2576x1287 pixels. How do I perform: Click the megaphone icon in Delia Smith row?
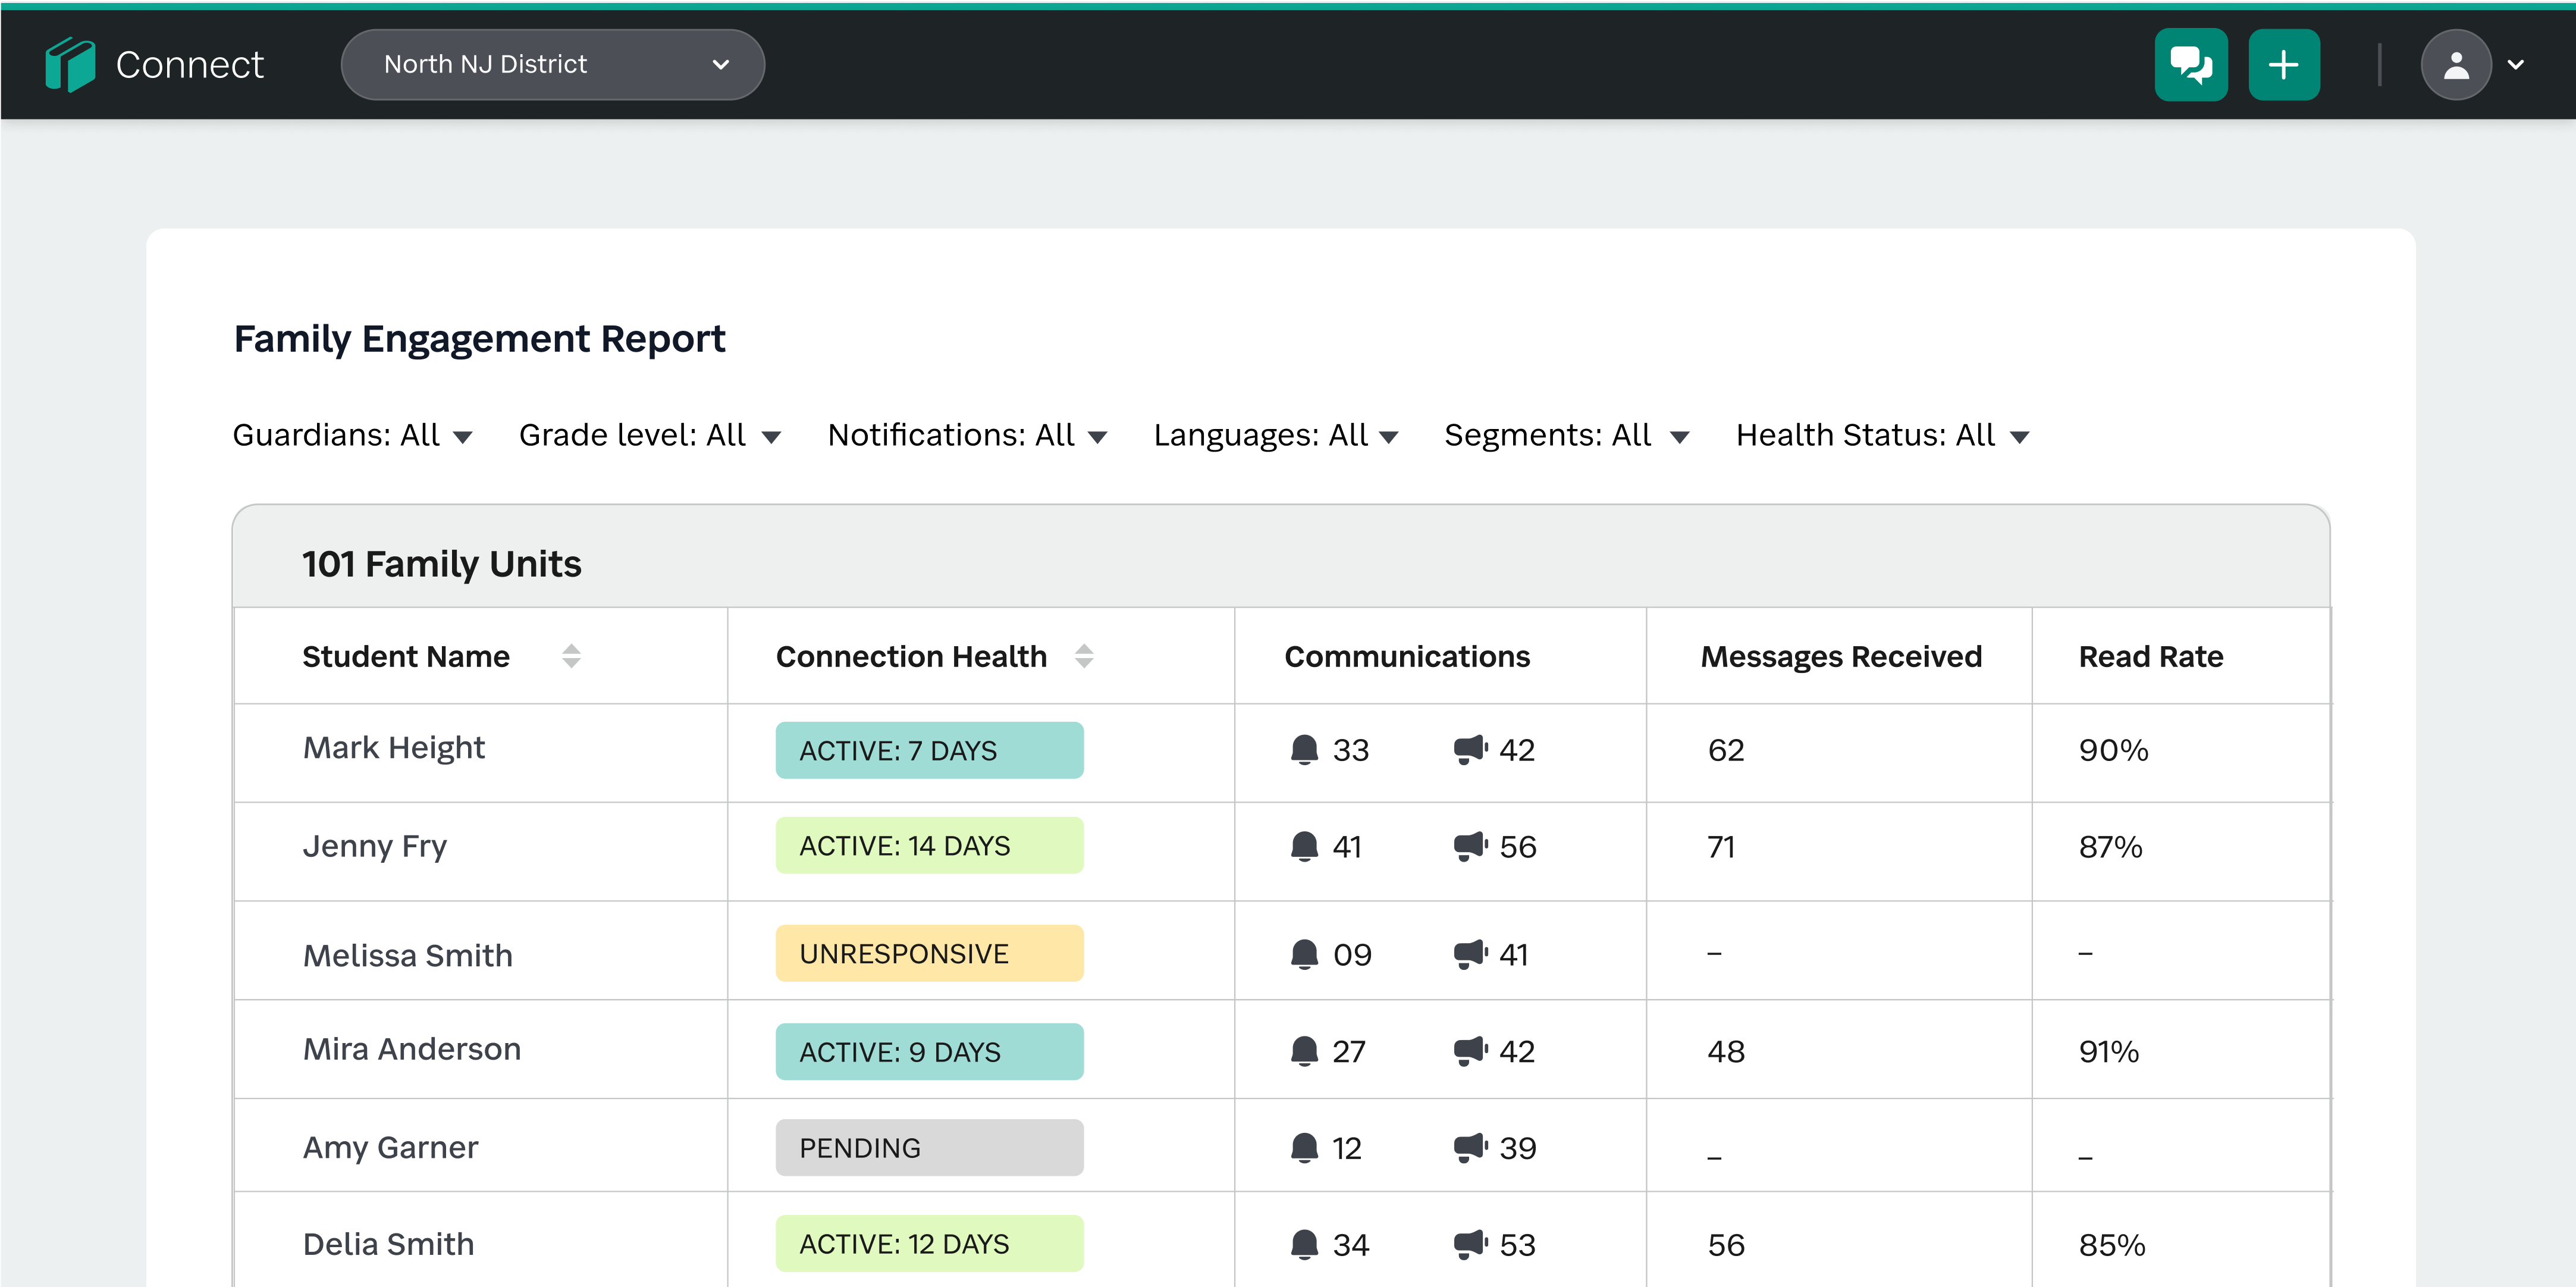tap(1471, 1245)
